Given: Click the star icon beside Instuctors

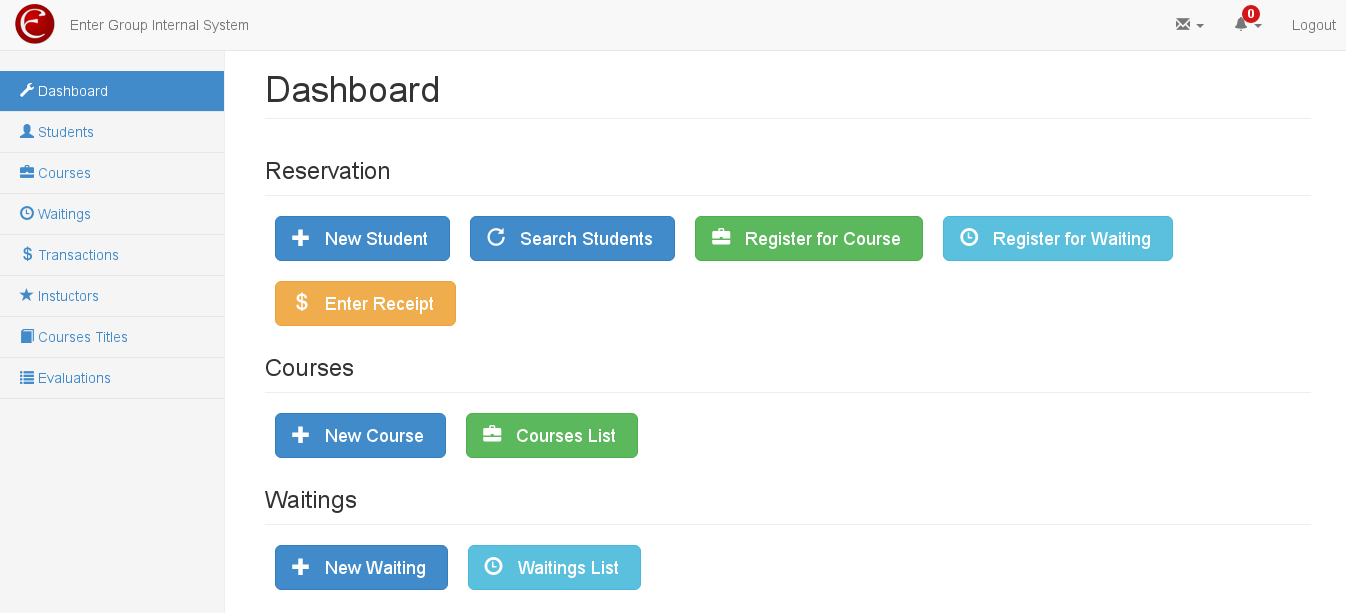Looking at the screenshot, I should click(x=27, y=295).
